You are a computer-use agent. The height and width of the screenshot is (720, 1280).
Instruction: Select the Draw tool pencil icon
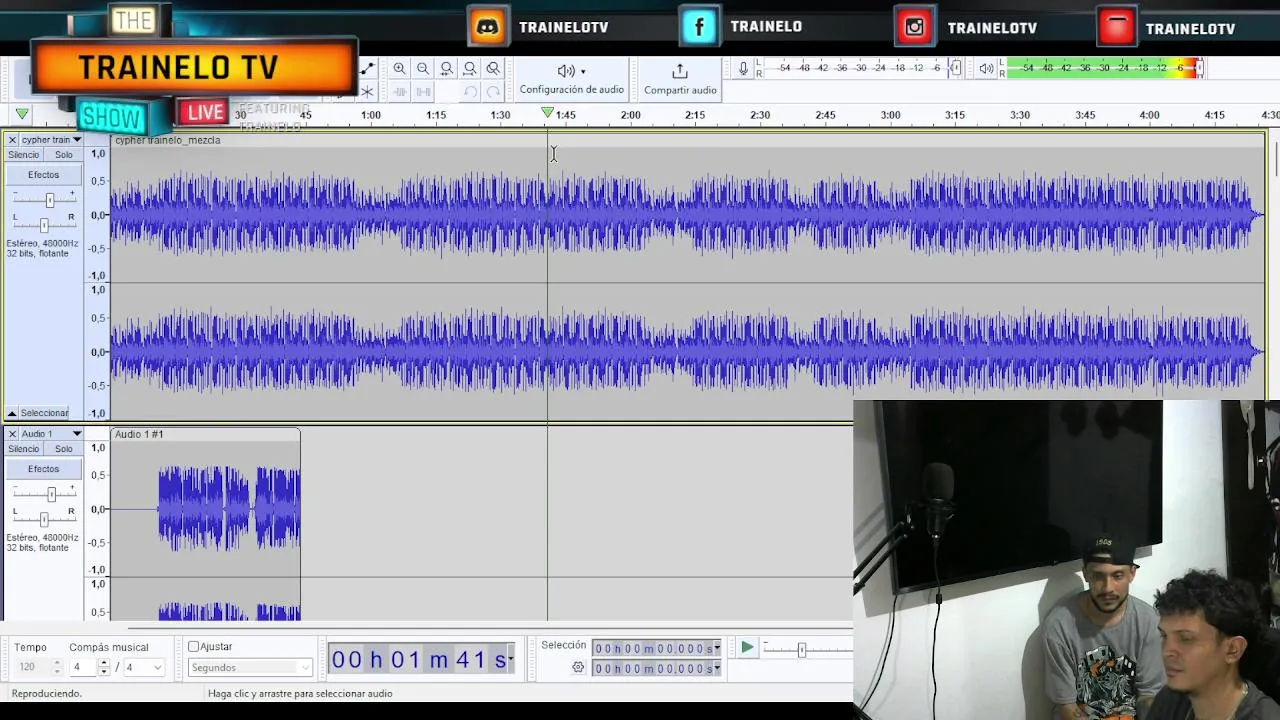tap(367, 69)
